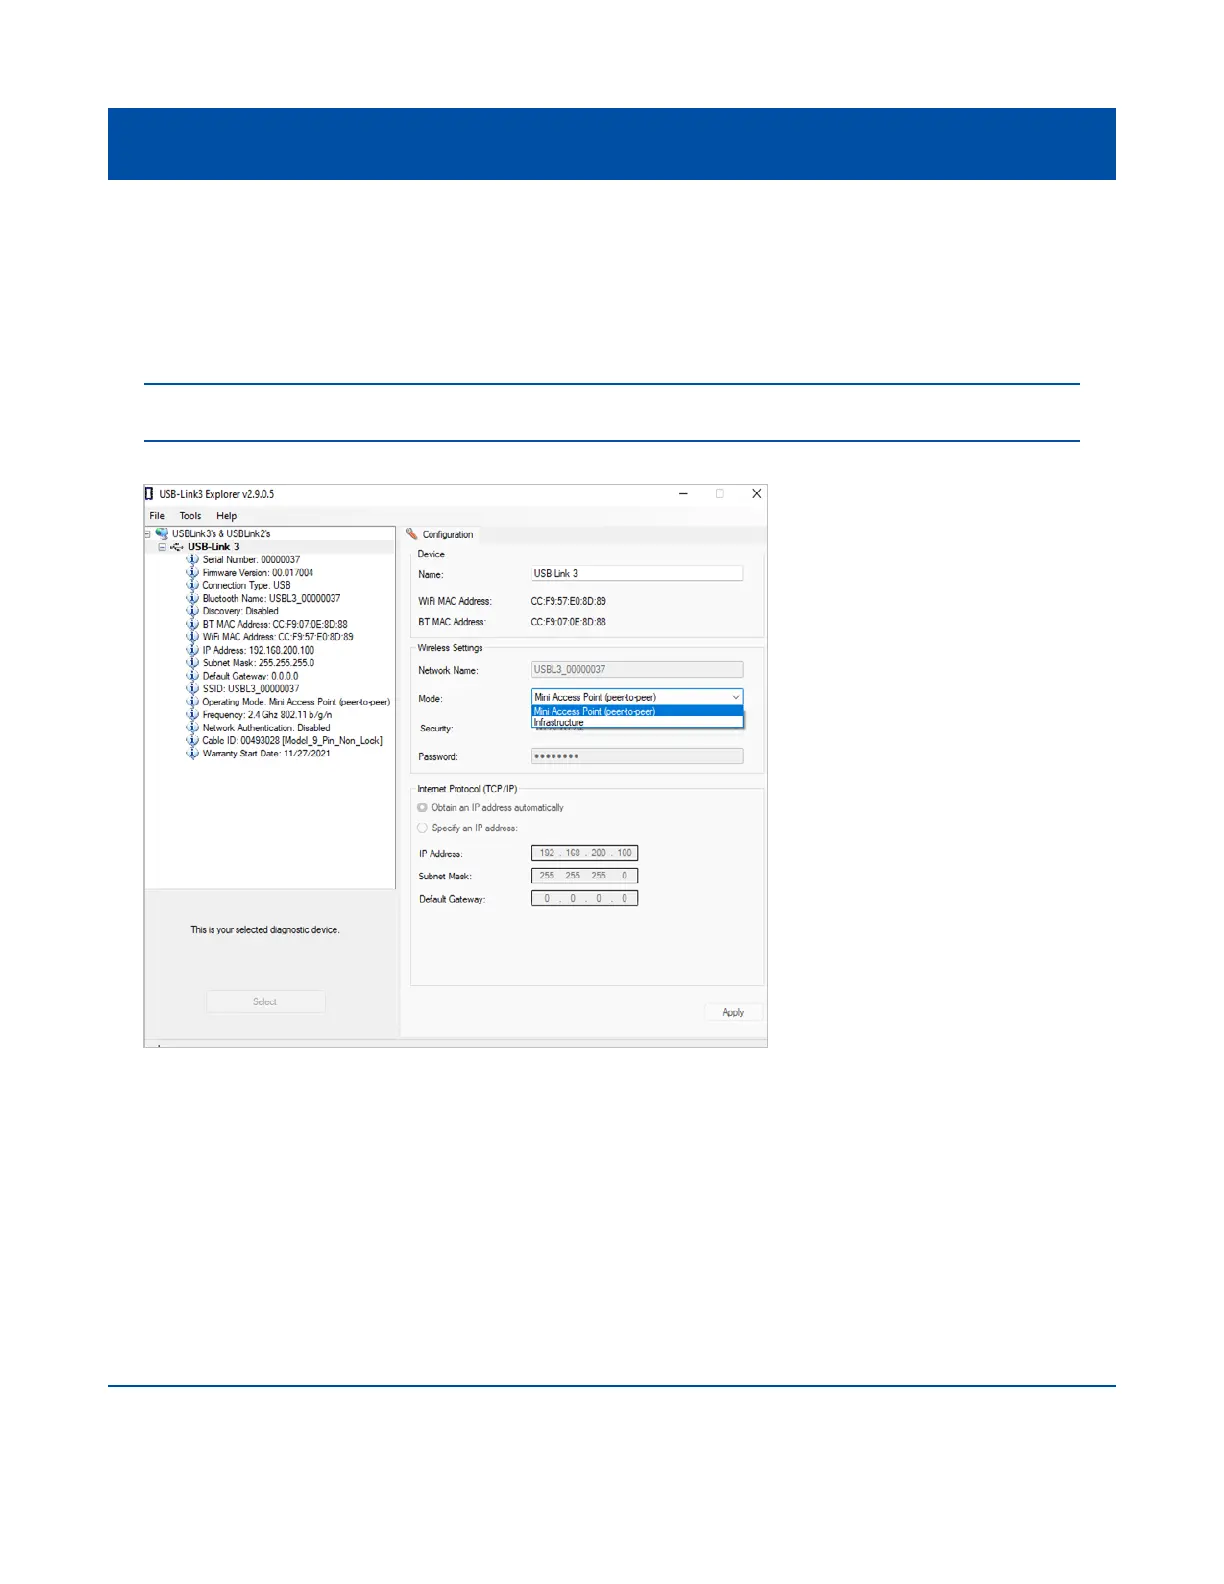Select the Firmware Version: 00.017004 row text
The height and width of the screenshot is (1584, 1224).
pos(258,573)
